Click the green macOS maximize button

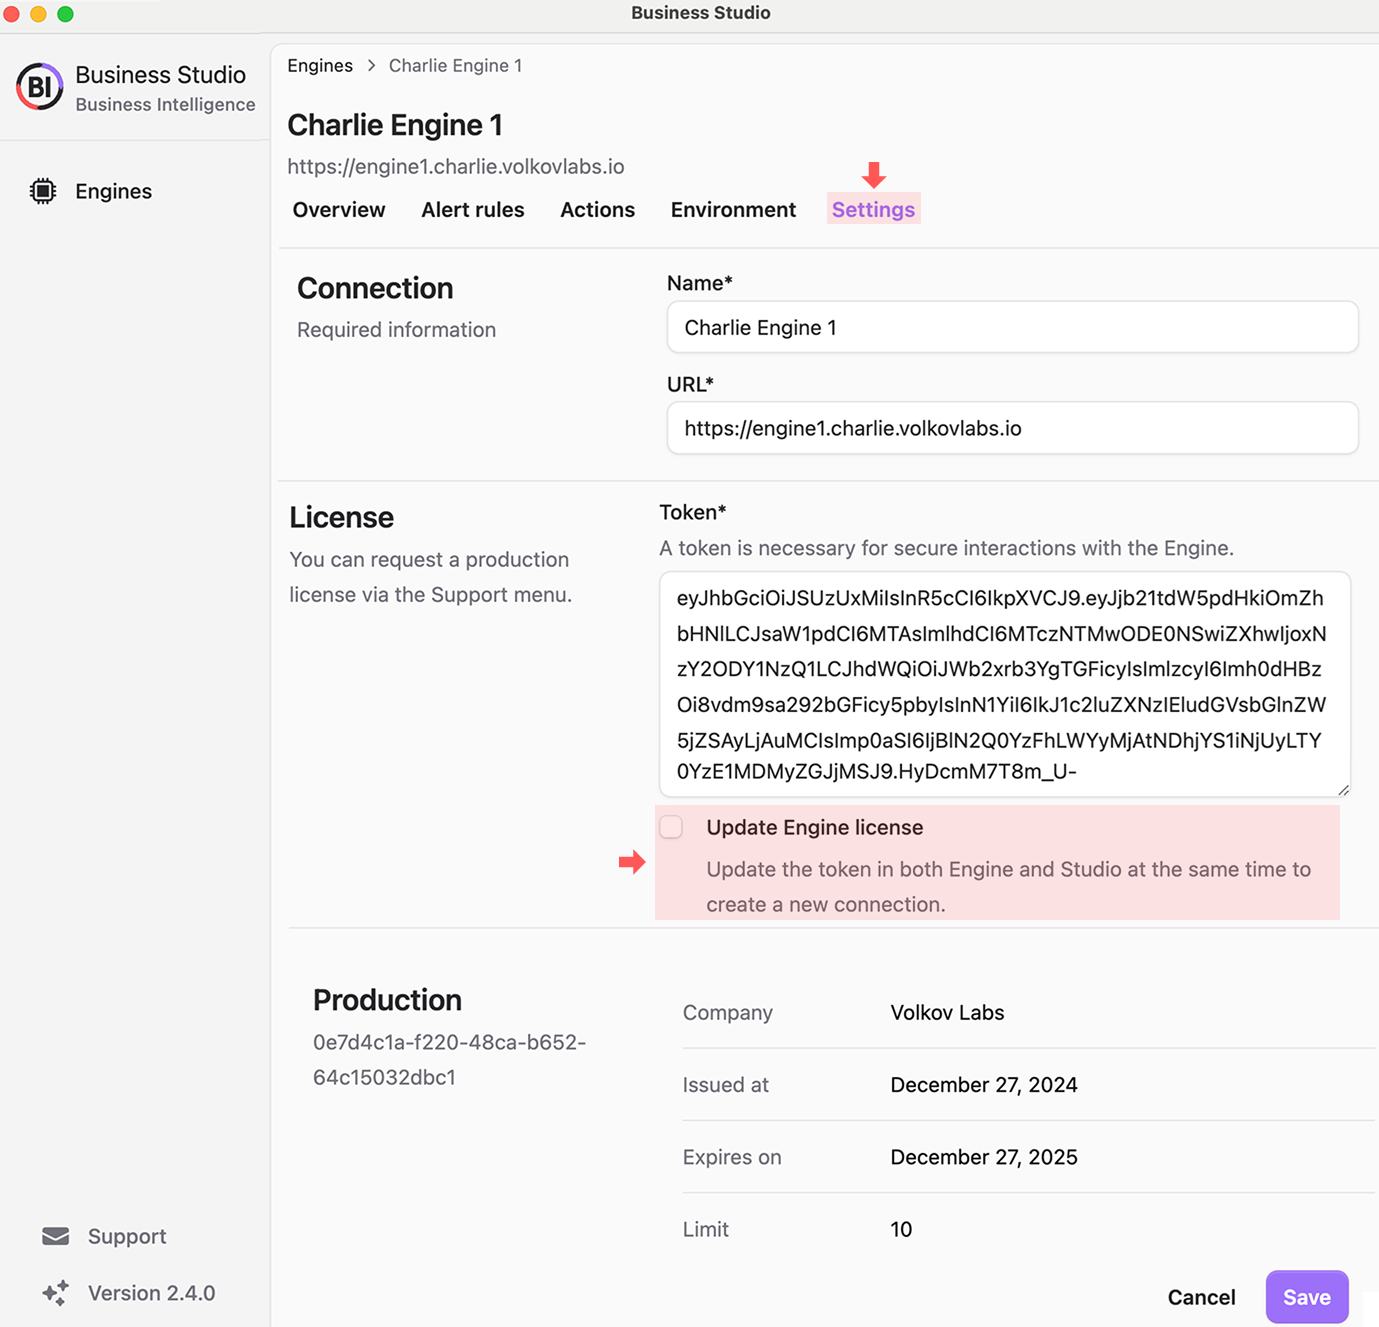65,14
